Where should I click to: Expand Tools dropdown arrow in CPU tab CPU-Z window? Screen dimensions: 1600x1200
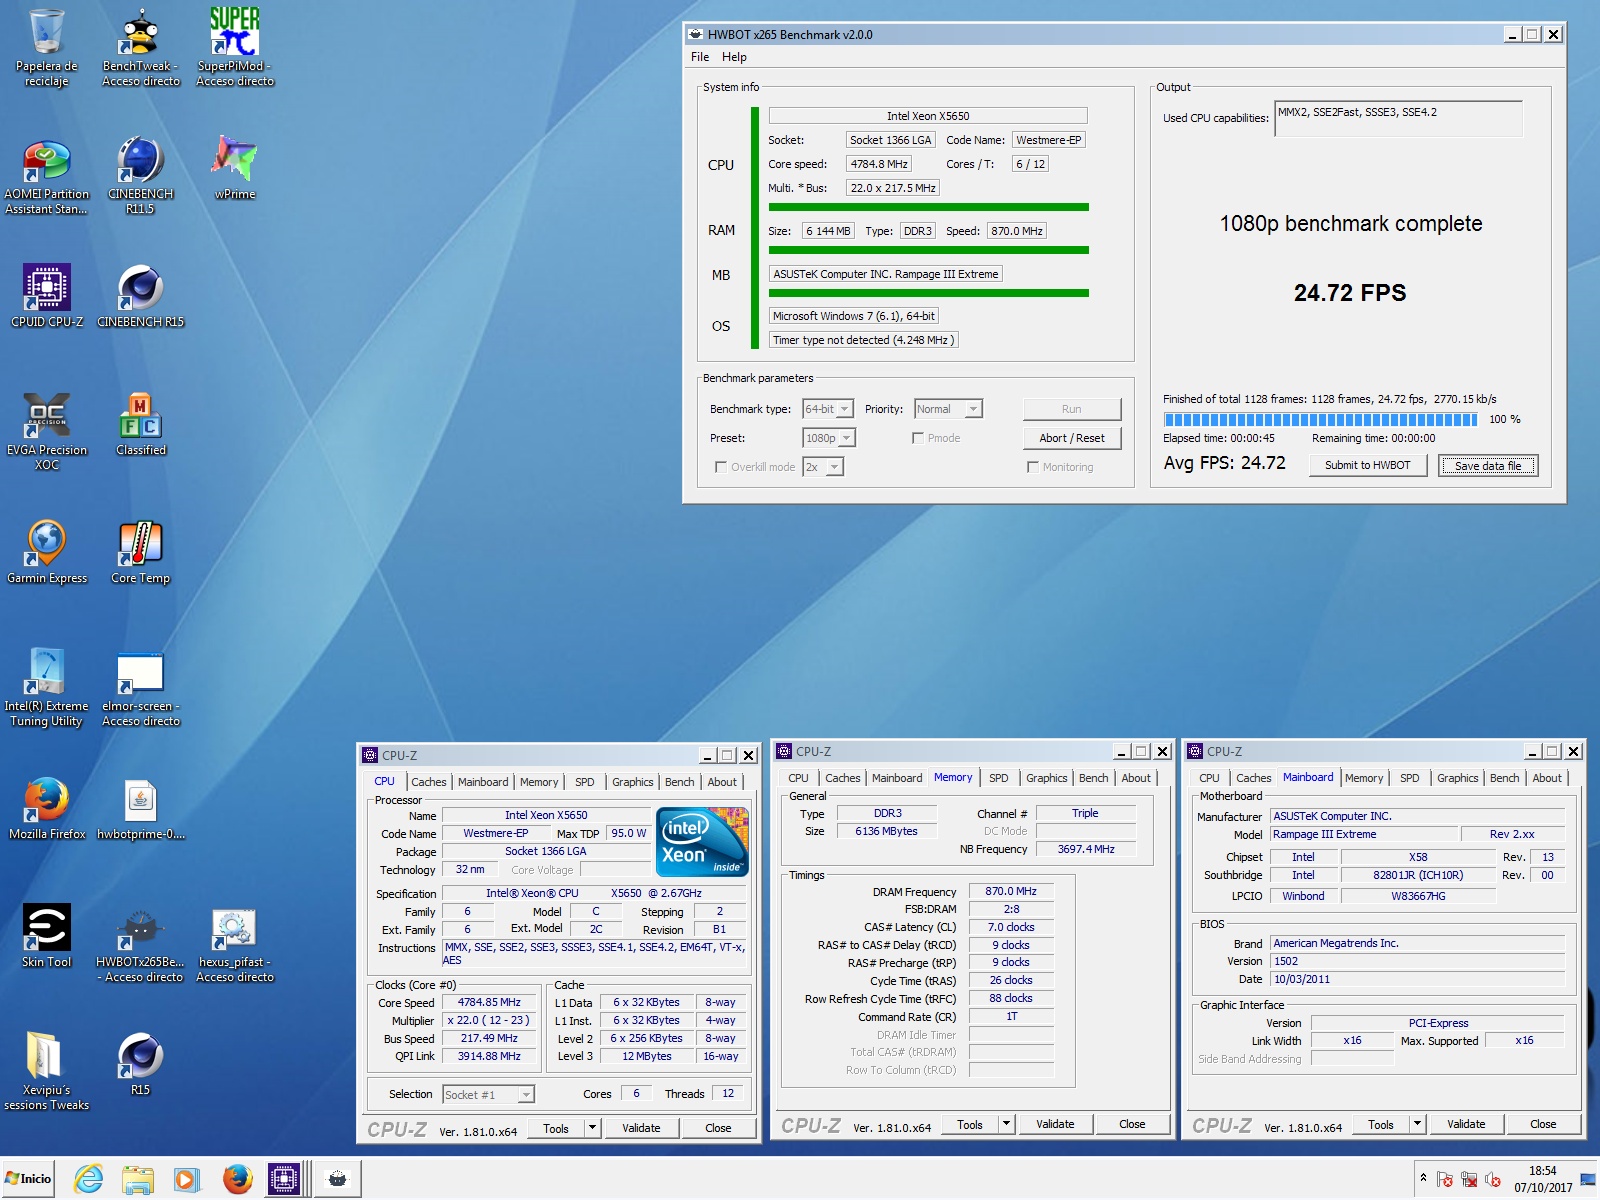(x=592, y=1128)
